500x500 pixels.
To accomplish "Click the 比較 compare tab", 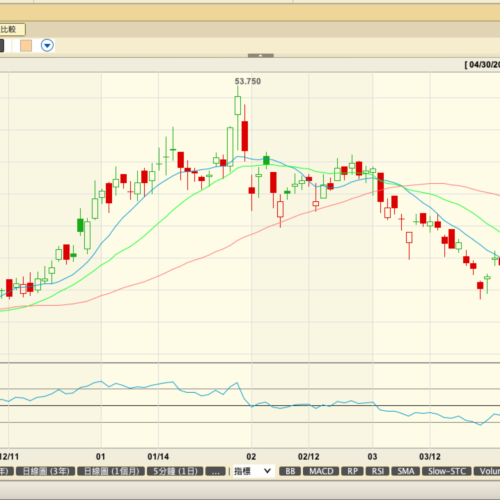I will click(12, 29).
